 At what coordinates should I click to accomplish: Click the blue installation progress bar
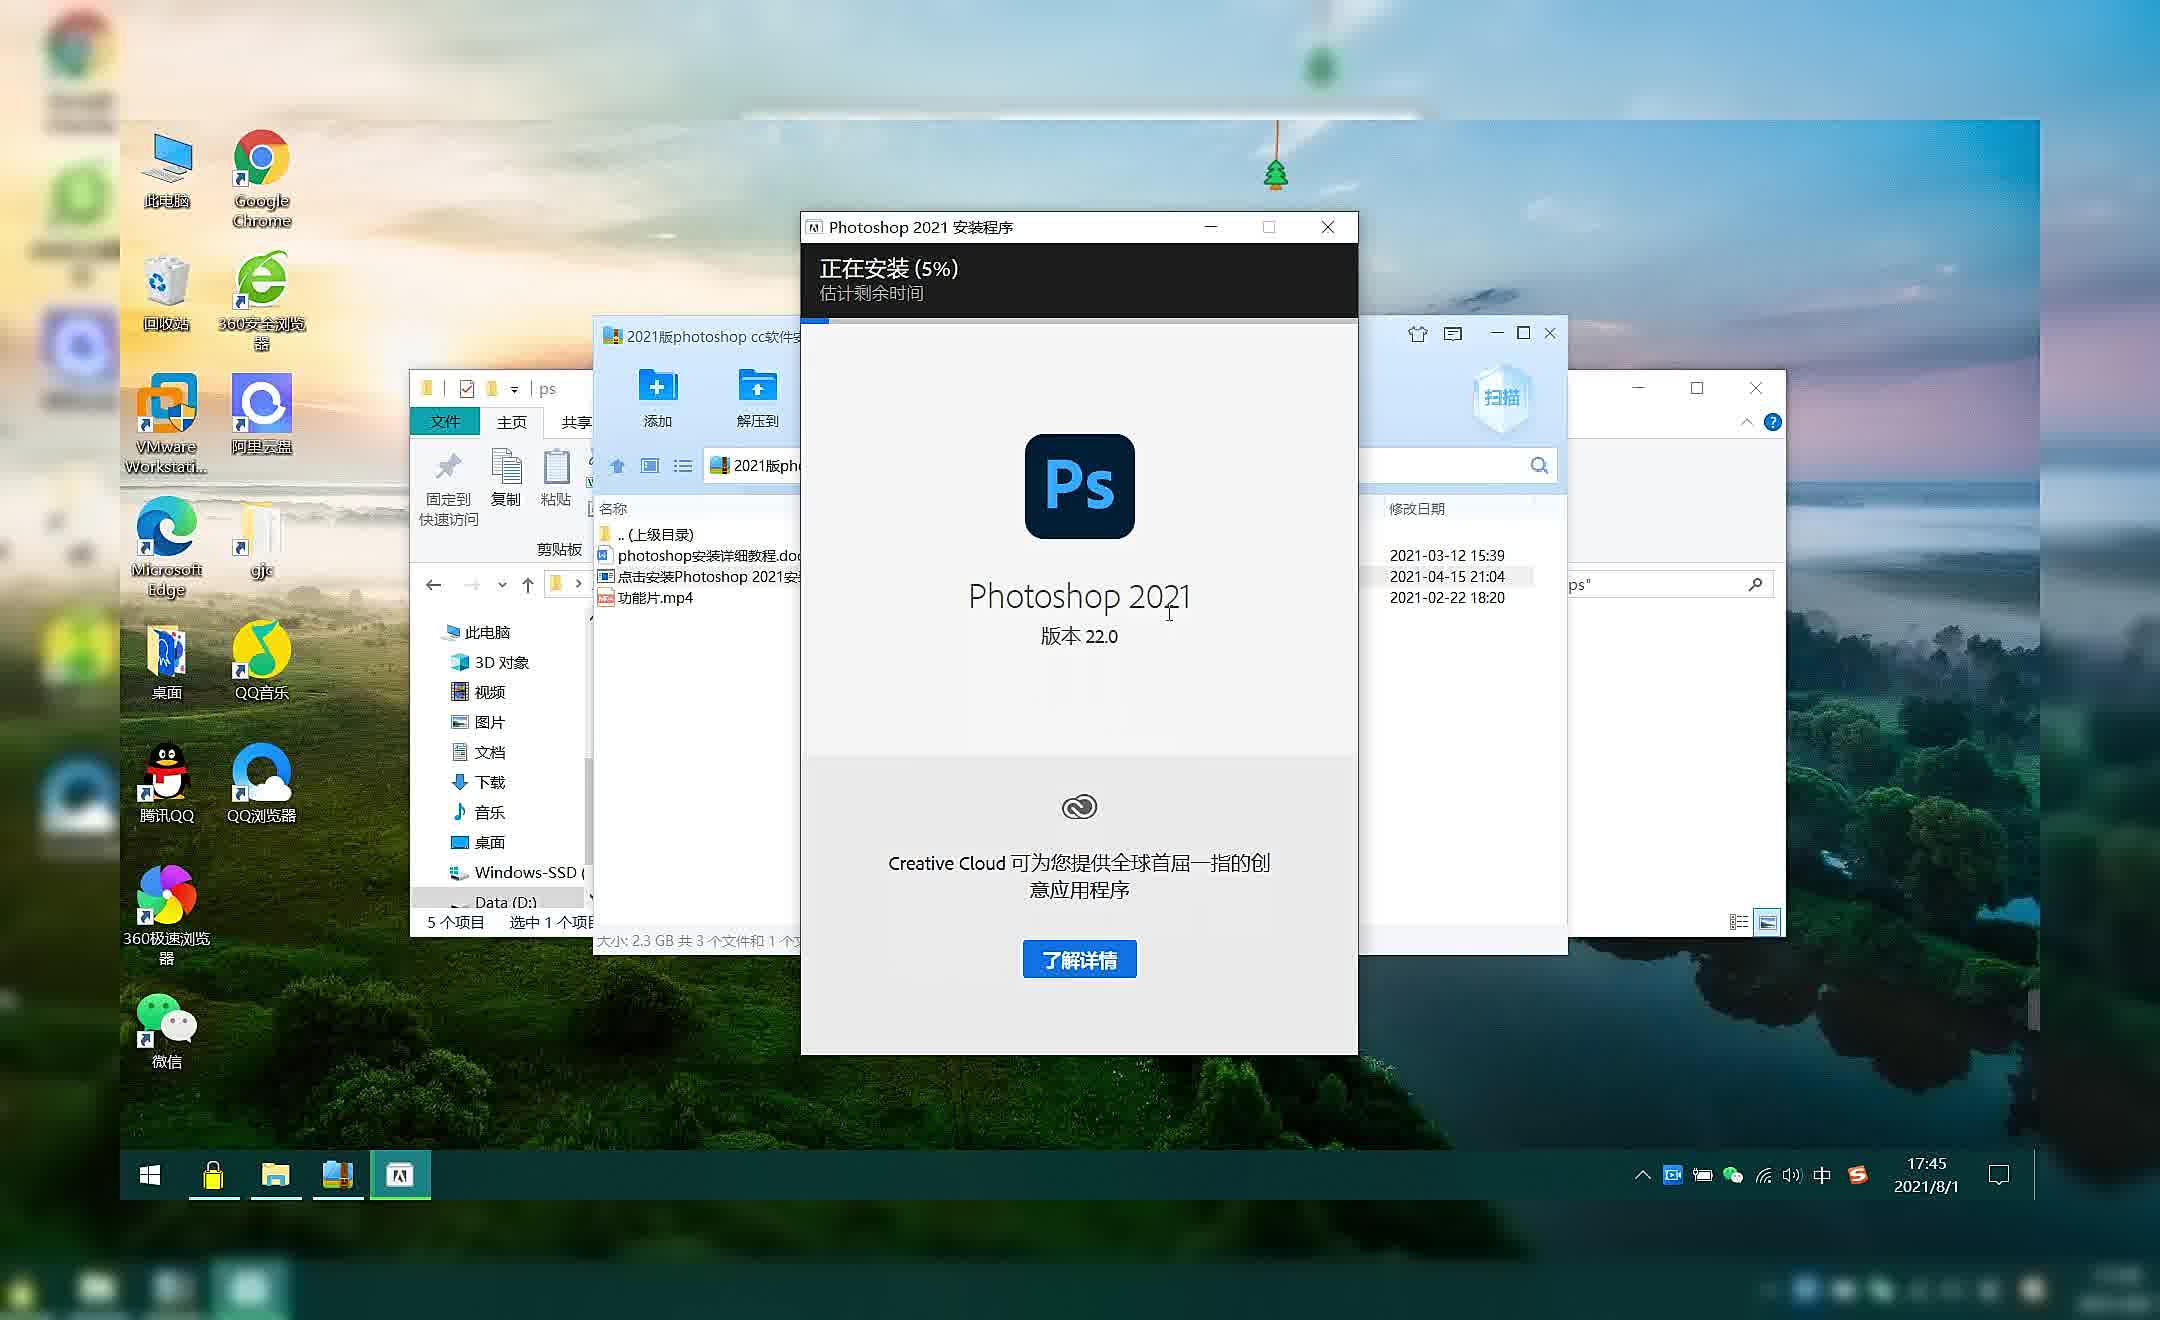(x=815, y=321)
